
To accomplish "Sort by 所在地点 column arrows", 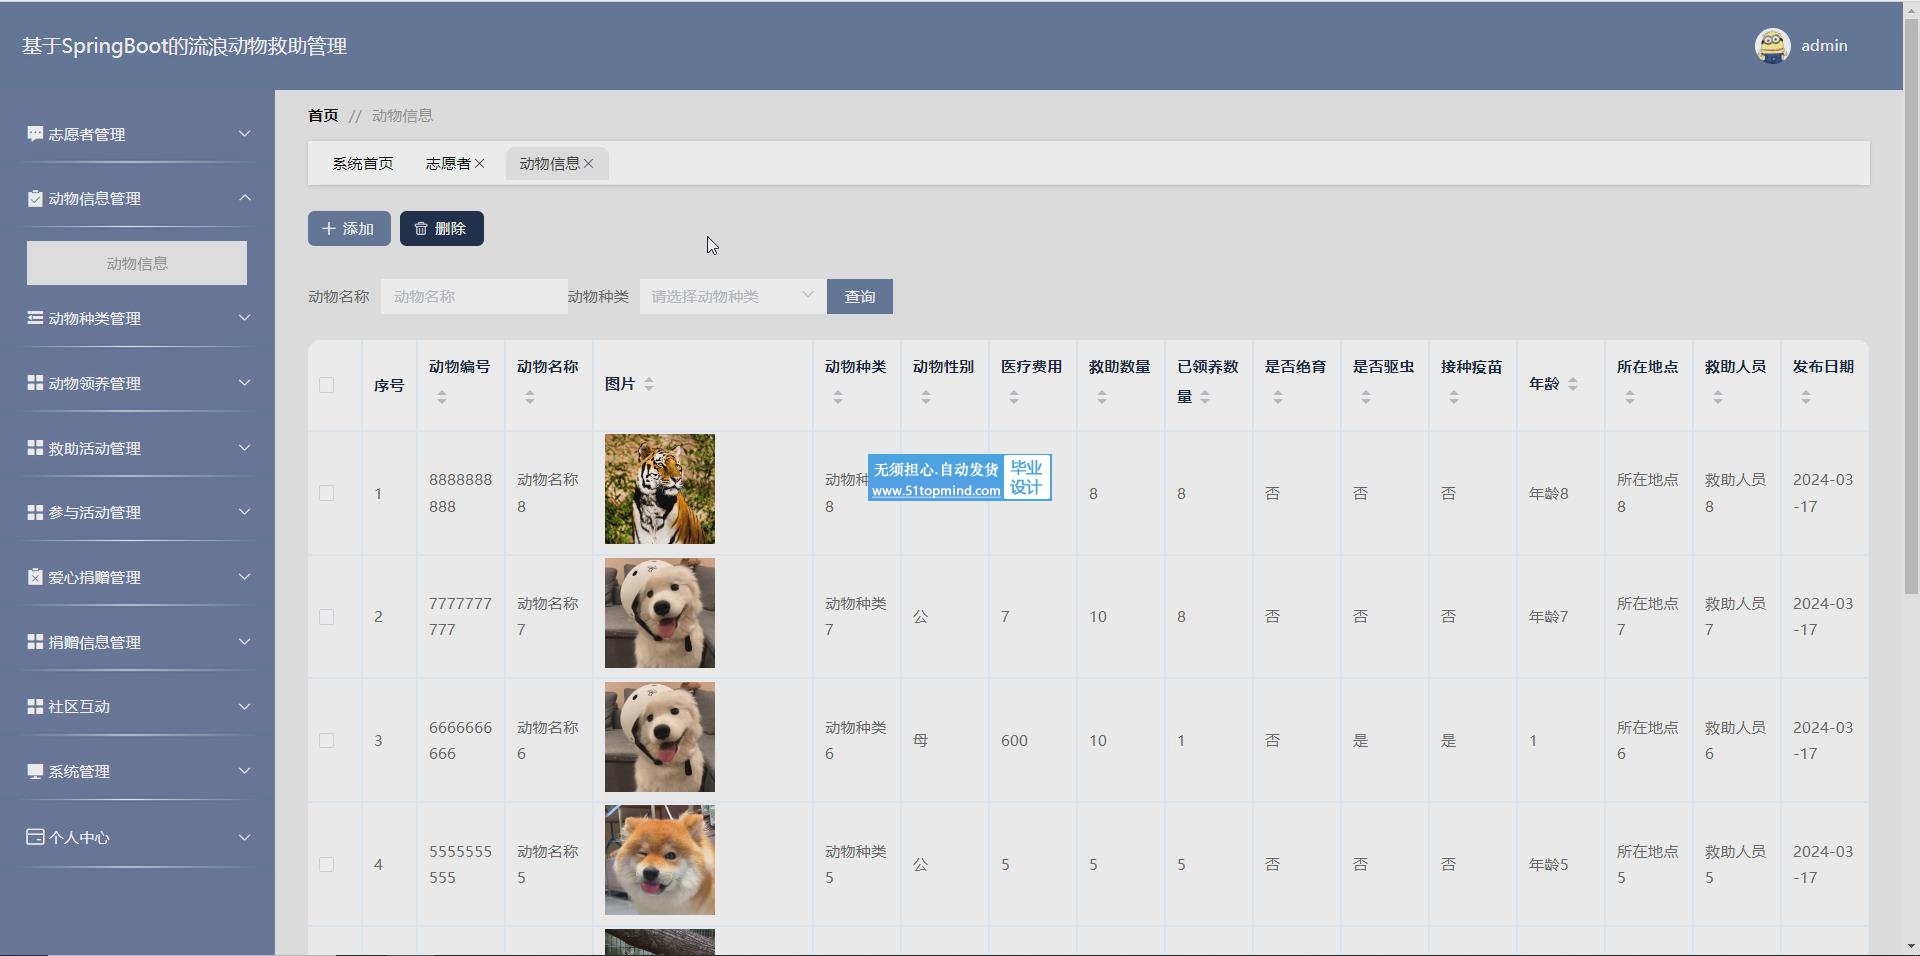I will click(x=1630, y=397).
